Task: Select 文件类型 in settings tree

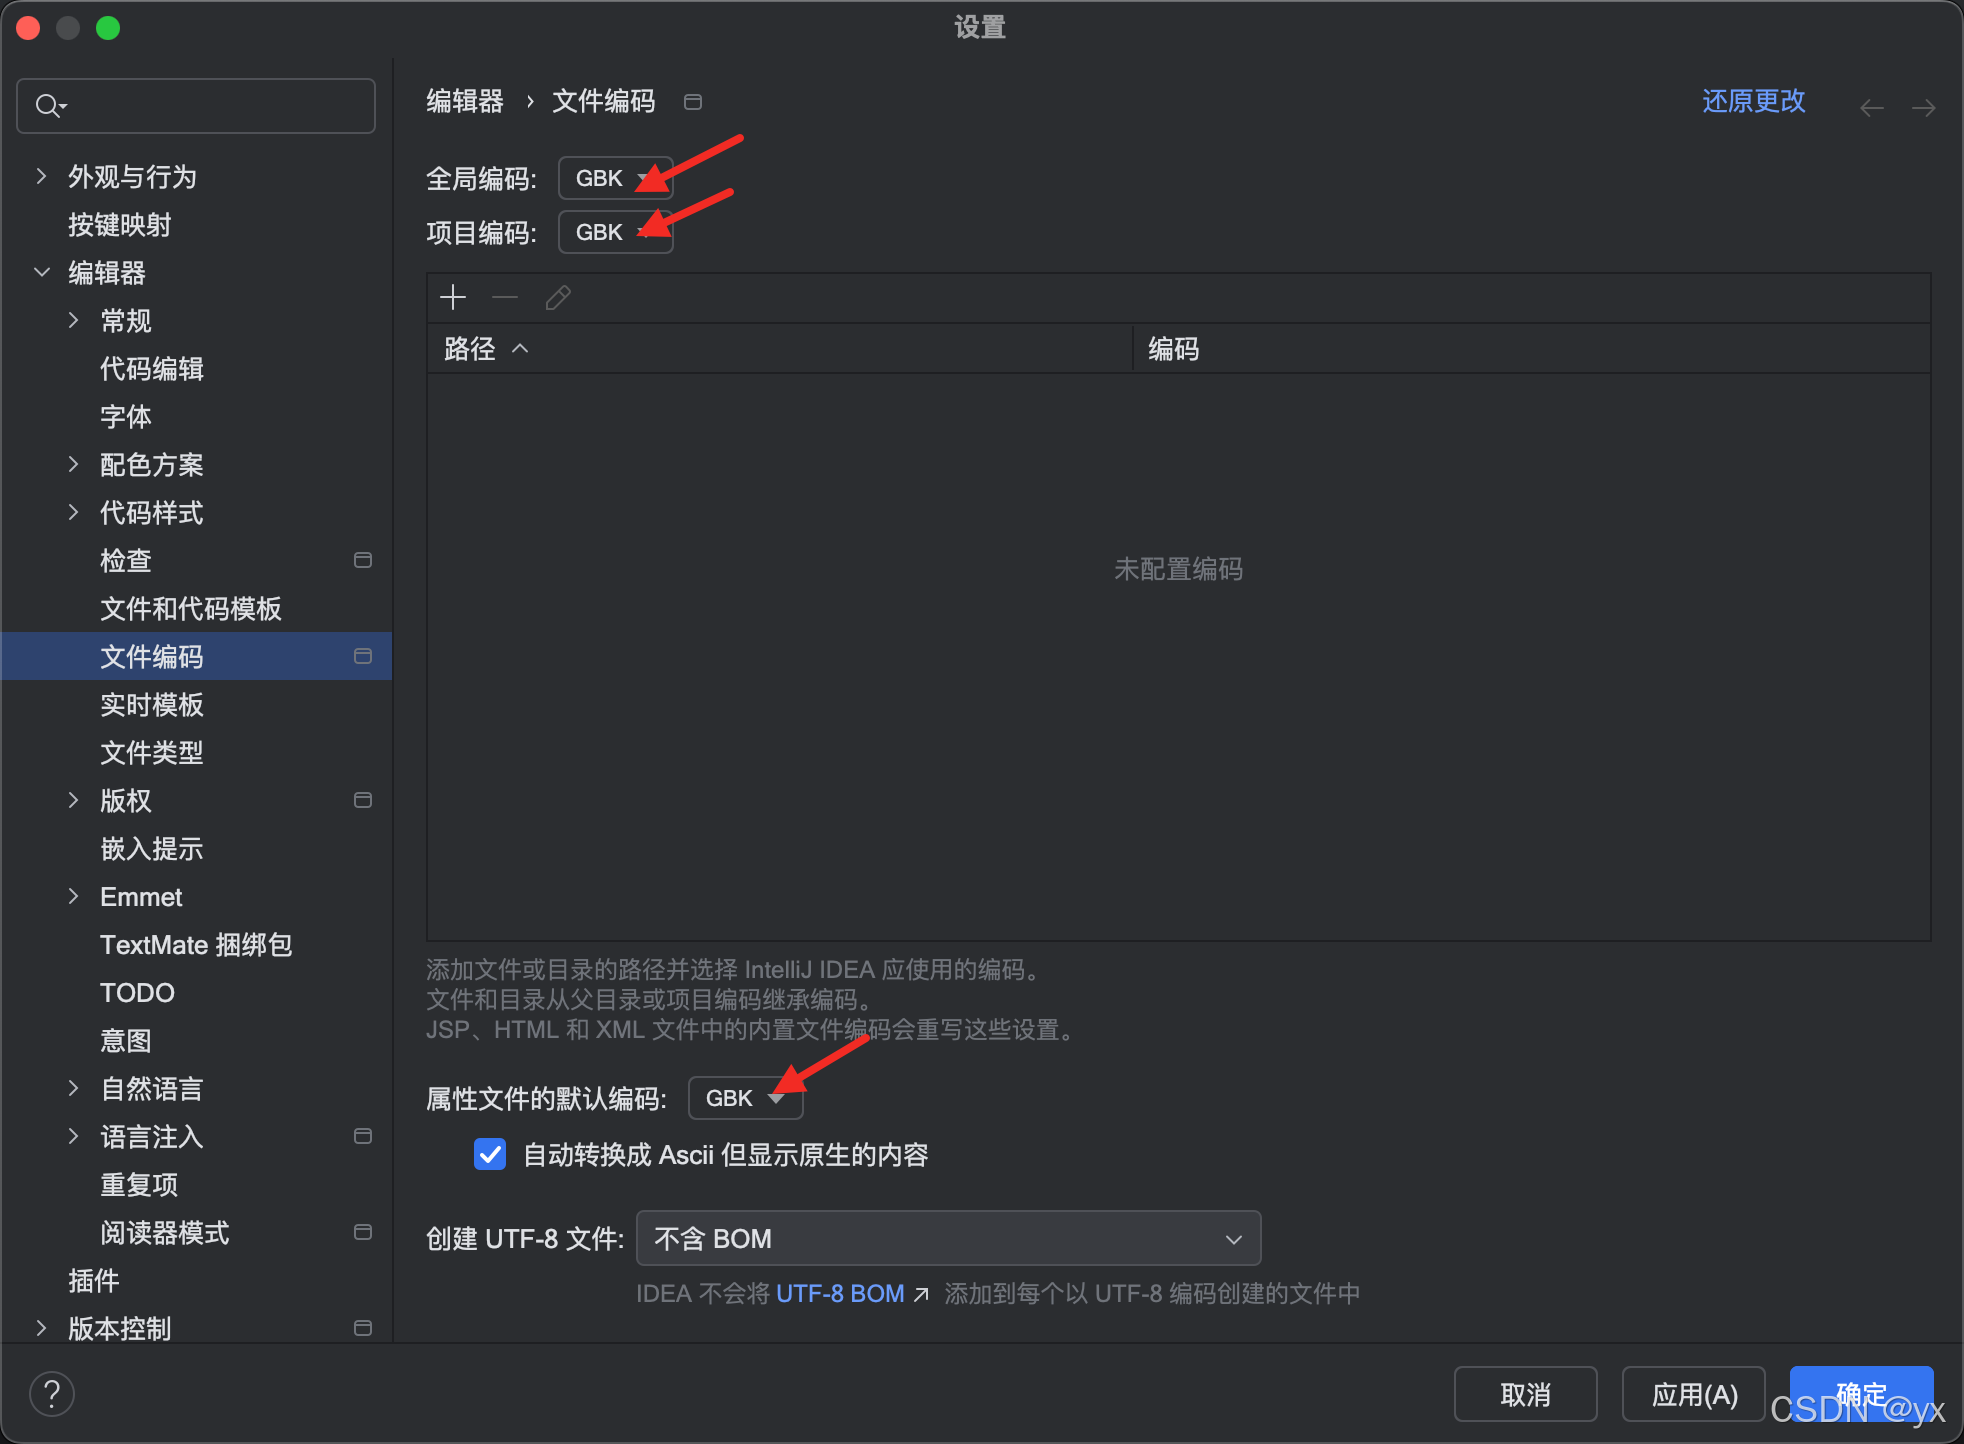Action: (152, 752)
